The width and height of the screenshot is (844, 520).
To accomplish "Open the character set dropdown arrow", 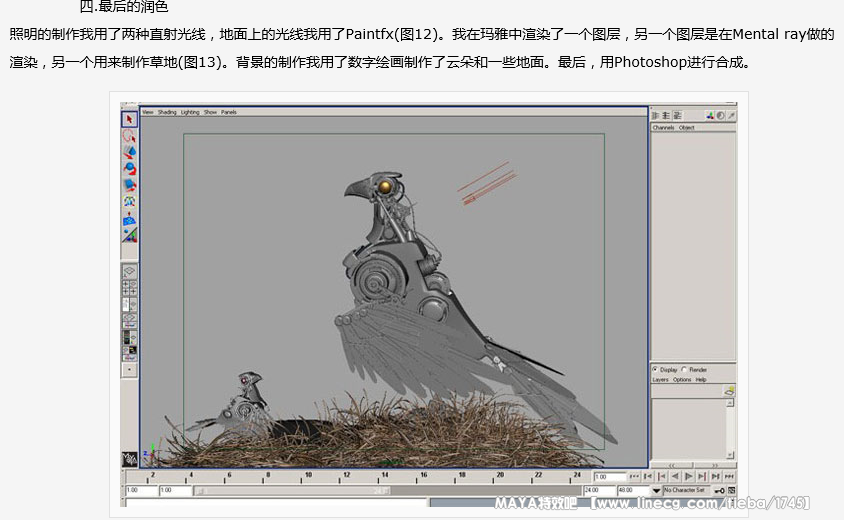I will click(x=656, y=490).
